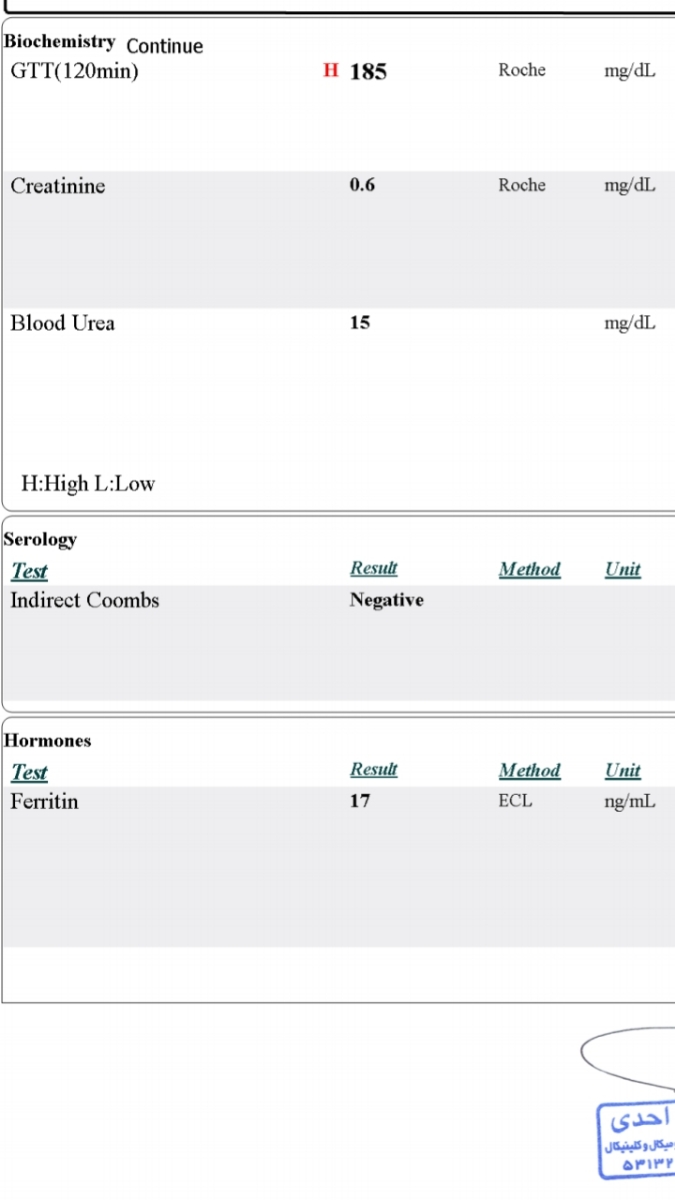The image size is (675, 1200).
Task: Click the Ferritin test name
Action: click(44, 801)
